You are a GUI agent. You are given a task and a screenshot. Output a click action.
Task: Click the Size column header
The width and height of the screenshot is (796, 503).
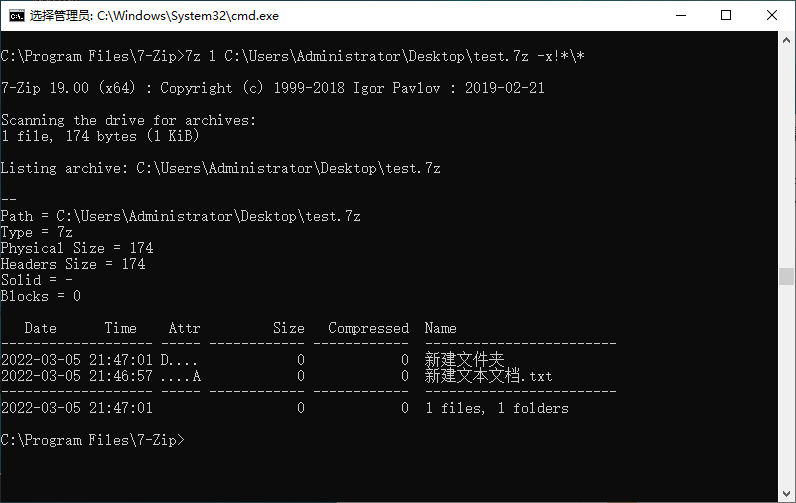(x=288, y=328)
